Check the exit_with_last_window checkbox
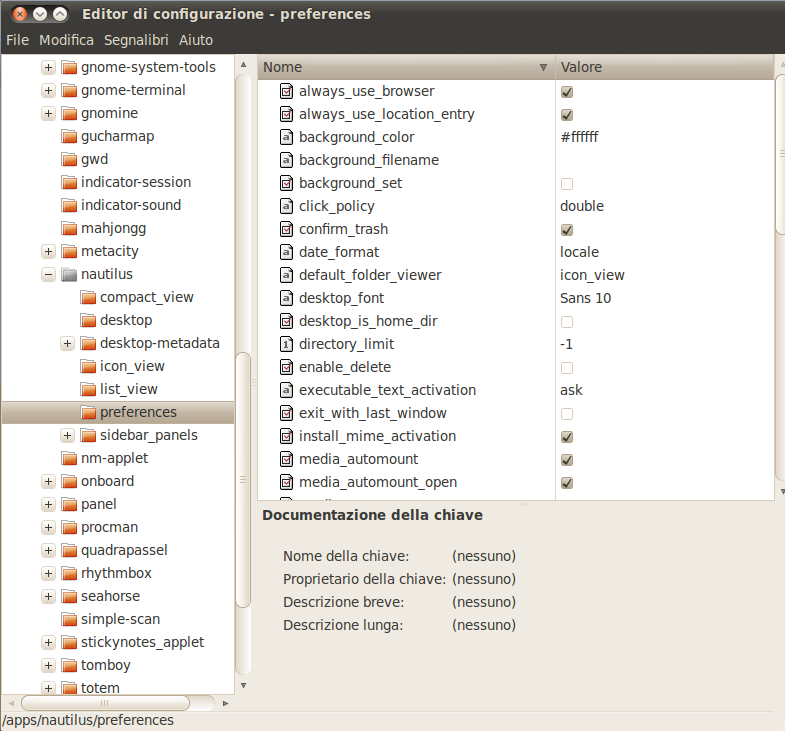785x731 pixels. point(567,414)
